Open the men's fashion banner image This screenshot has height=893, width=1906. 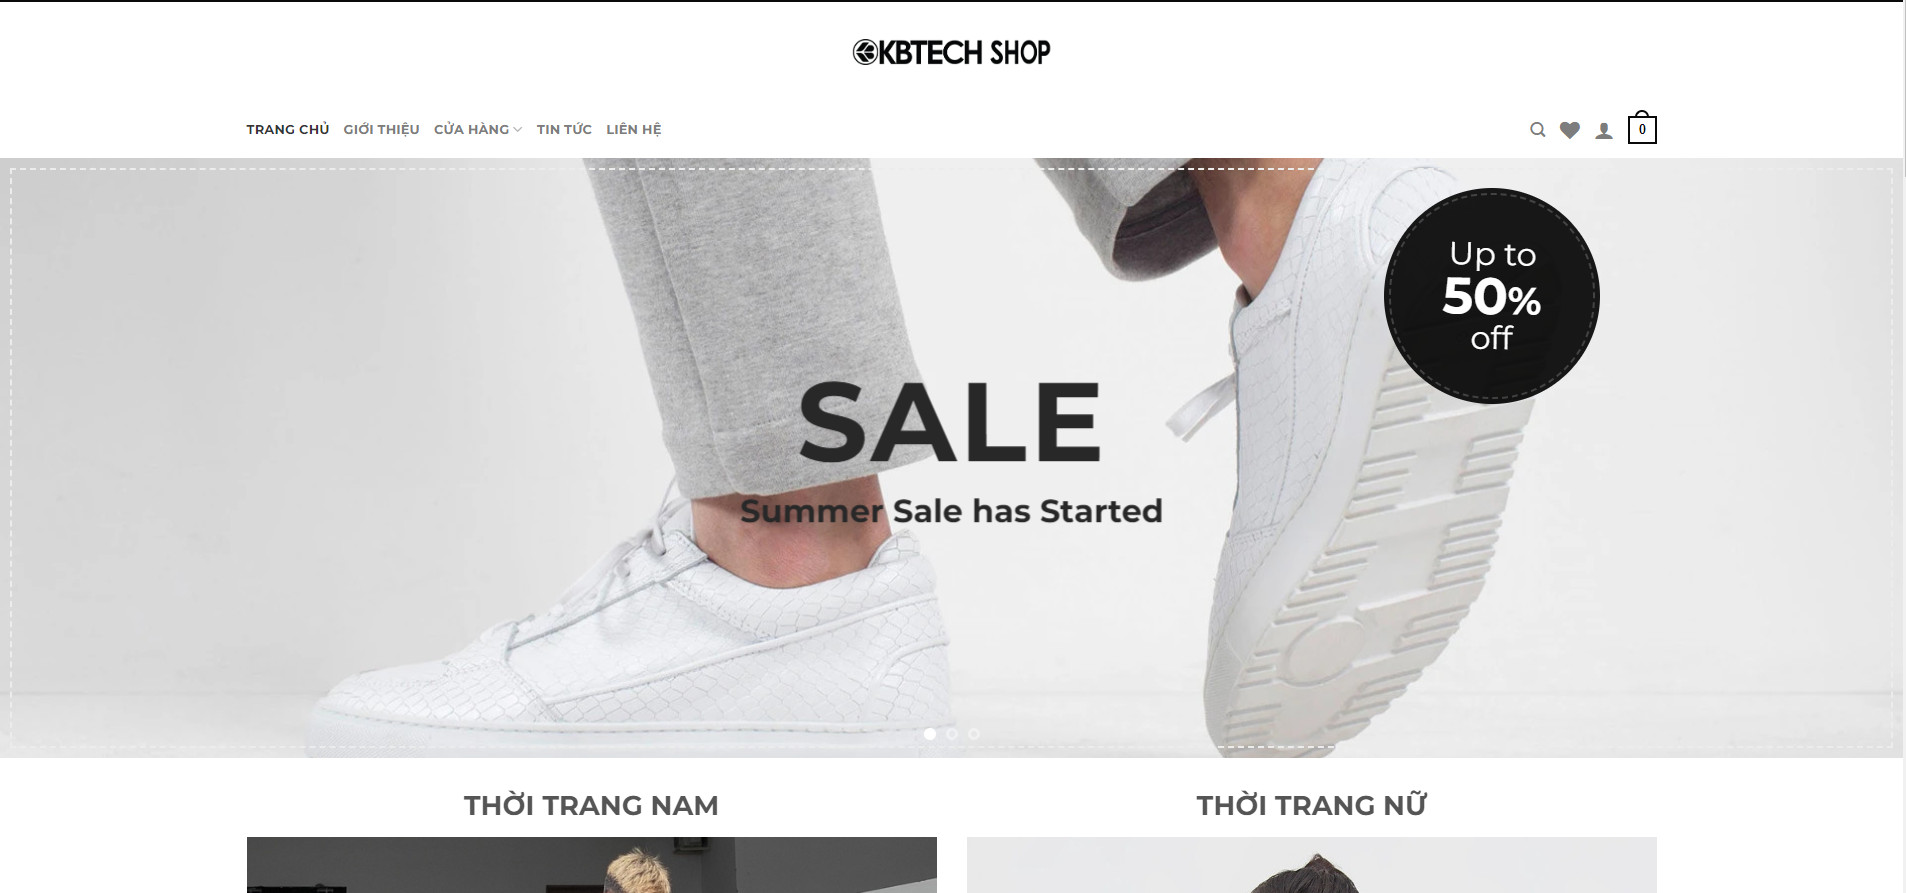click(592, 865)
